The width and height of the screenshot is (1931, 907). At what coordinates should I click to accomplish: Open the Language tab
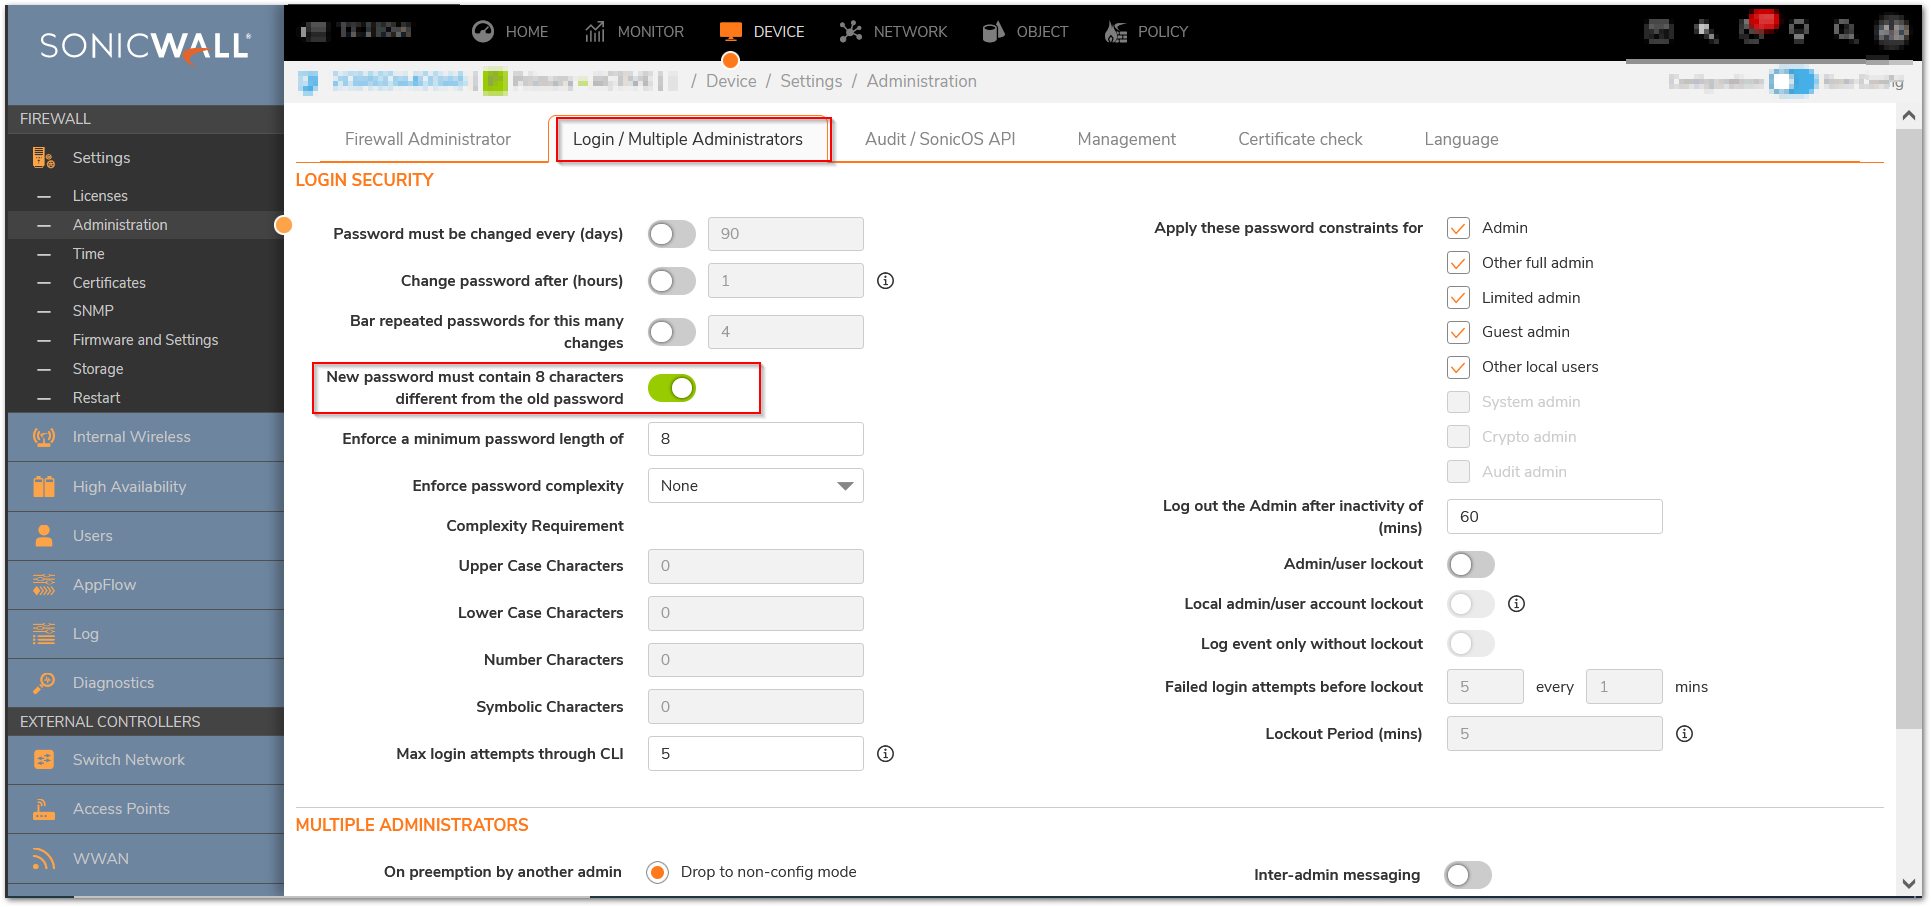(x=1461, y=139)
